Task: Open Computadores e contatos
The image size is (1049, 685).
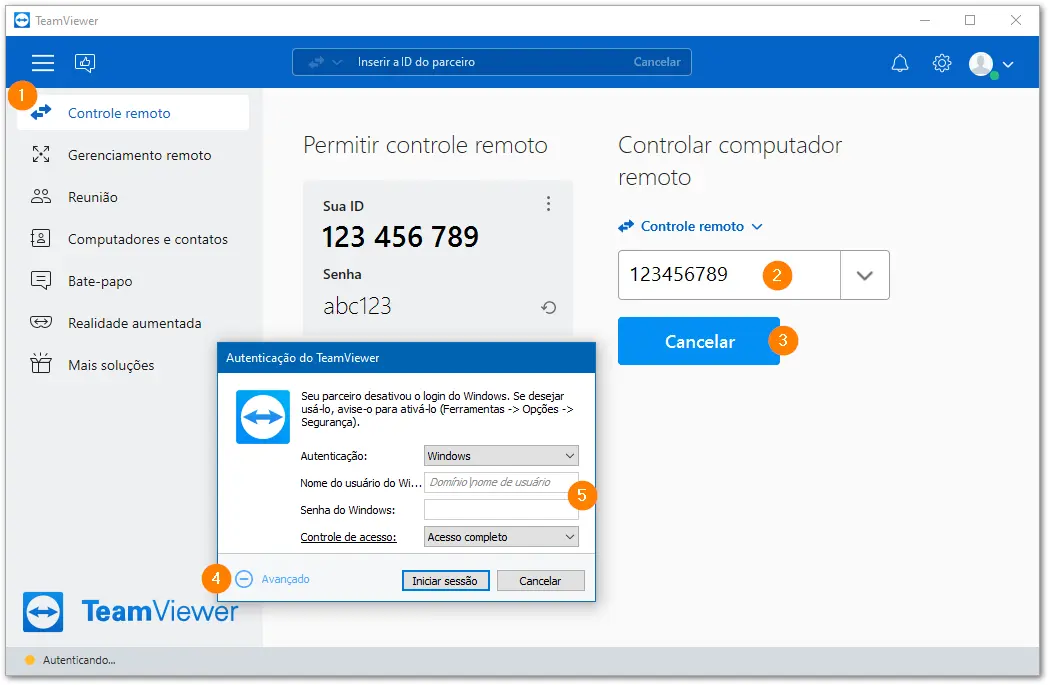Action: point(133,239)
